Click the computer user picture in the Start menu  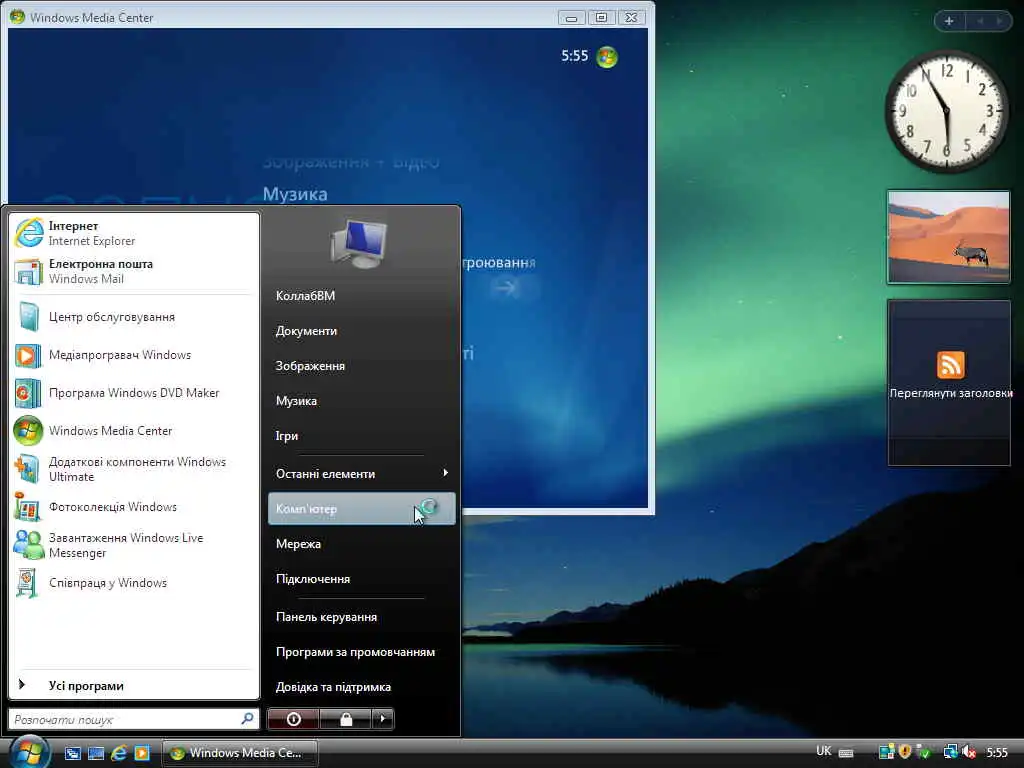[359, 244]
